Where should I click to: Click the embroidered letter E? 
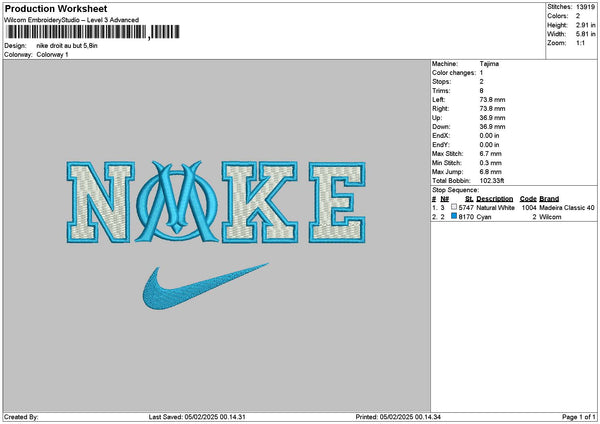[334, 205]
